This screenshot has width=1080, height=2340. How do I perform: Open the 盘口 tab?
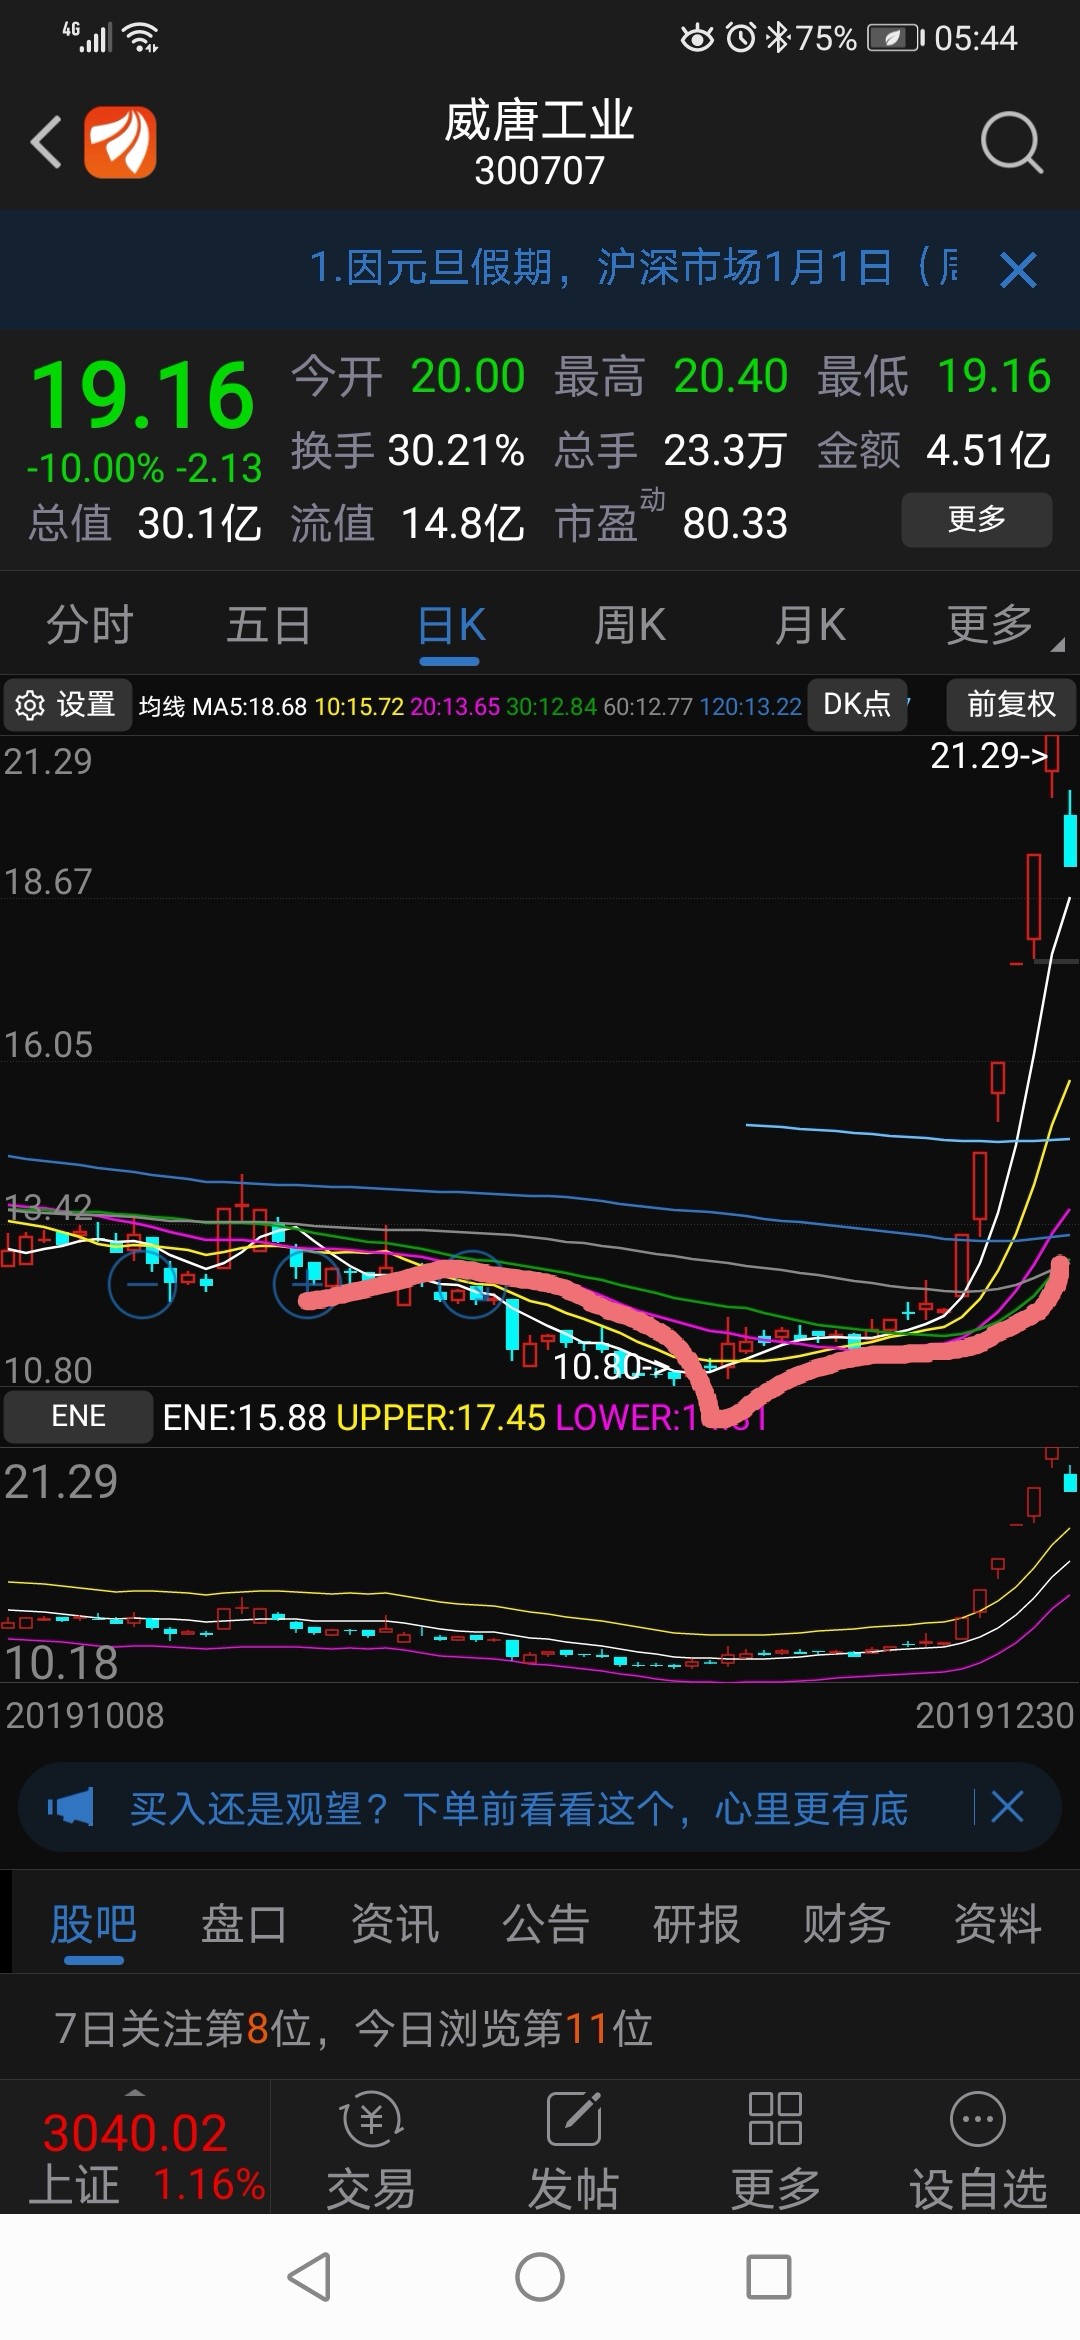click(x=244, y=1924)
